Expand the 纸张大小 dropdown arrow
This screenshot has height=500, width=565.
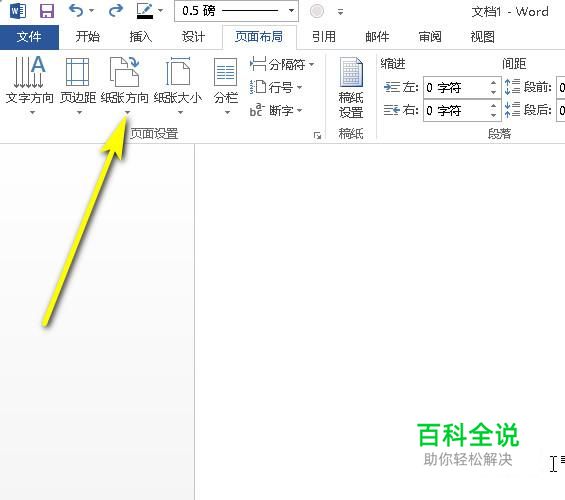[181, 113]
